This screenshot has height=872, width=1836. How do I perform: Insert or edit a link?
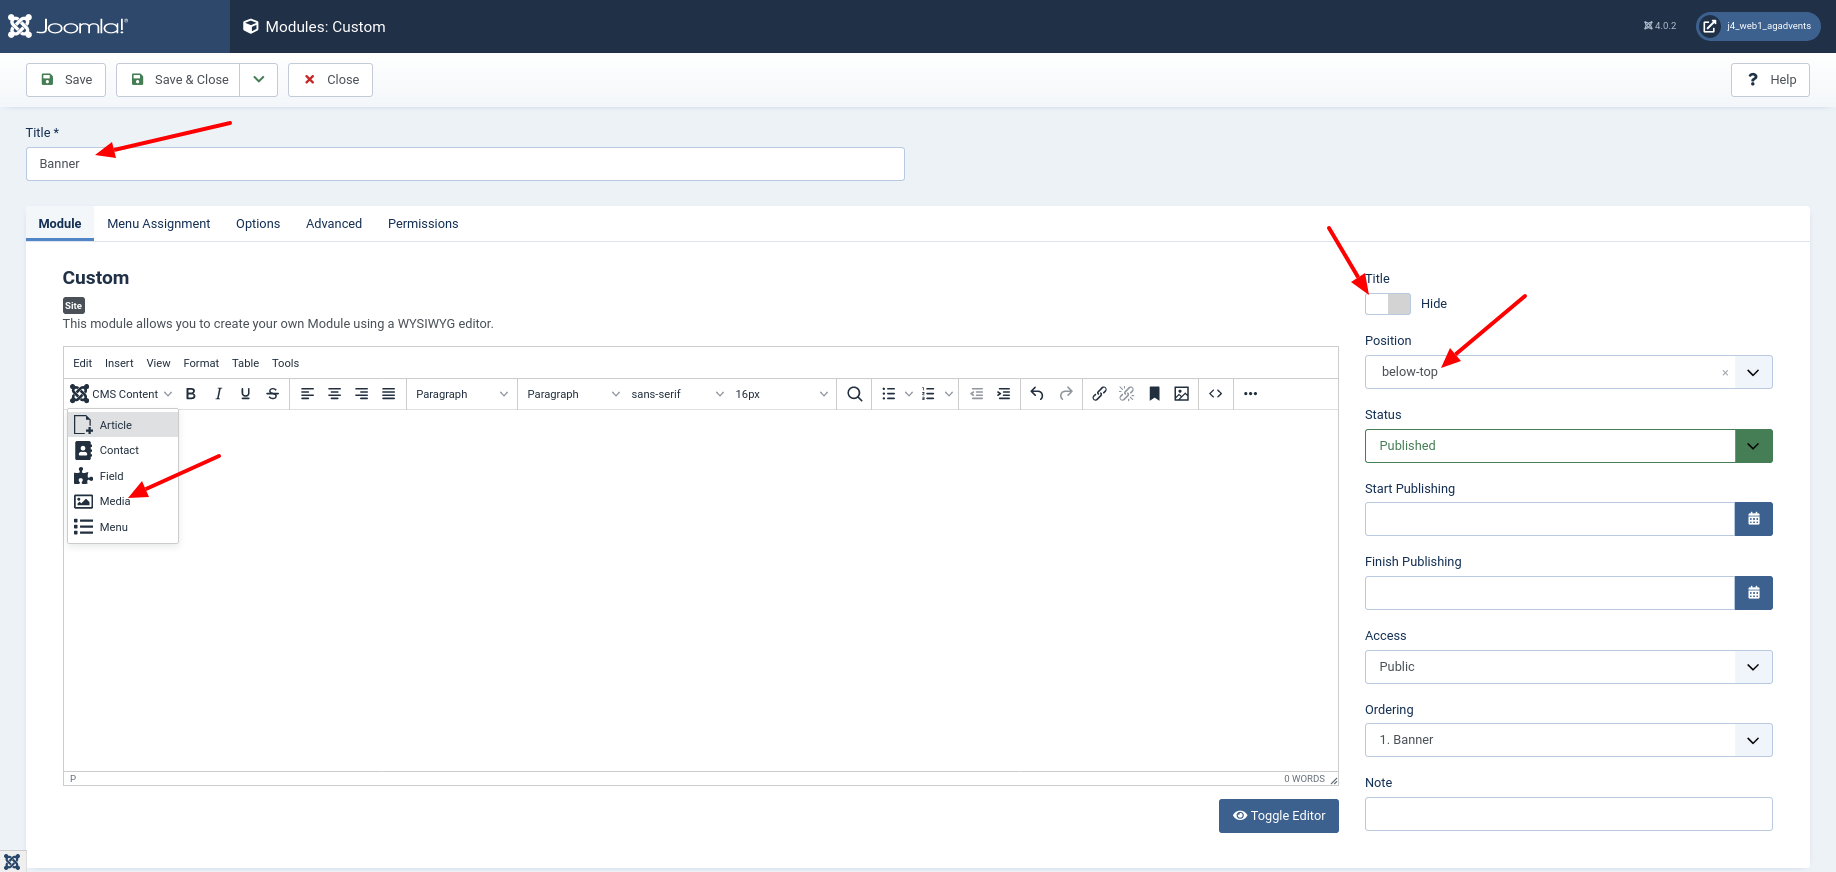point(1099,394)
